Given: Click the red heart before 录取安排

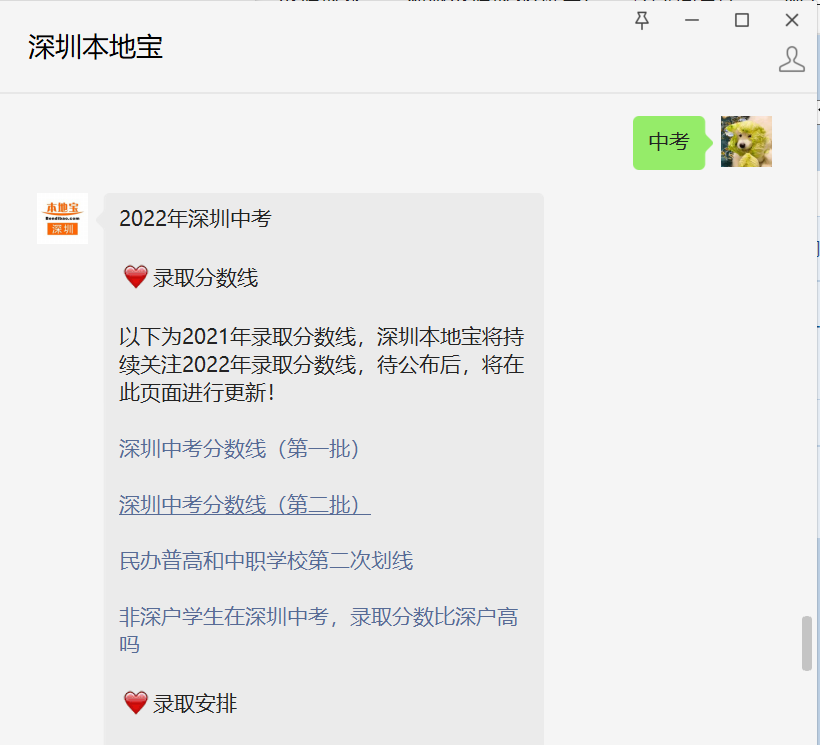Looking at the screenshot, I should 135,703.
